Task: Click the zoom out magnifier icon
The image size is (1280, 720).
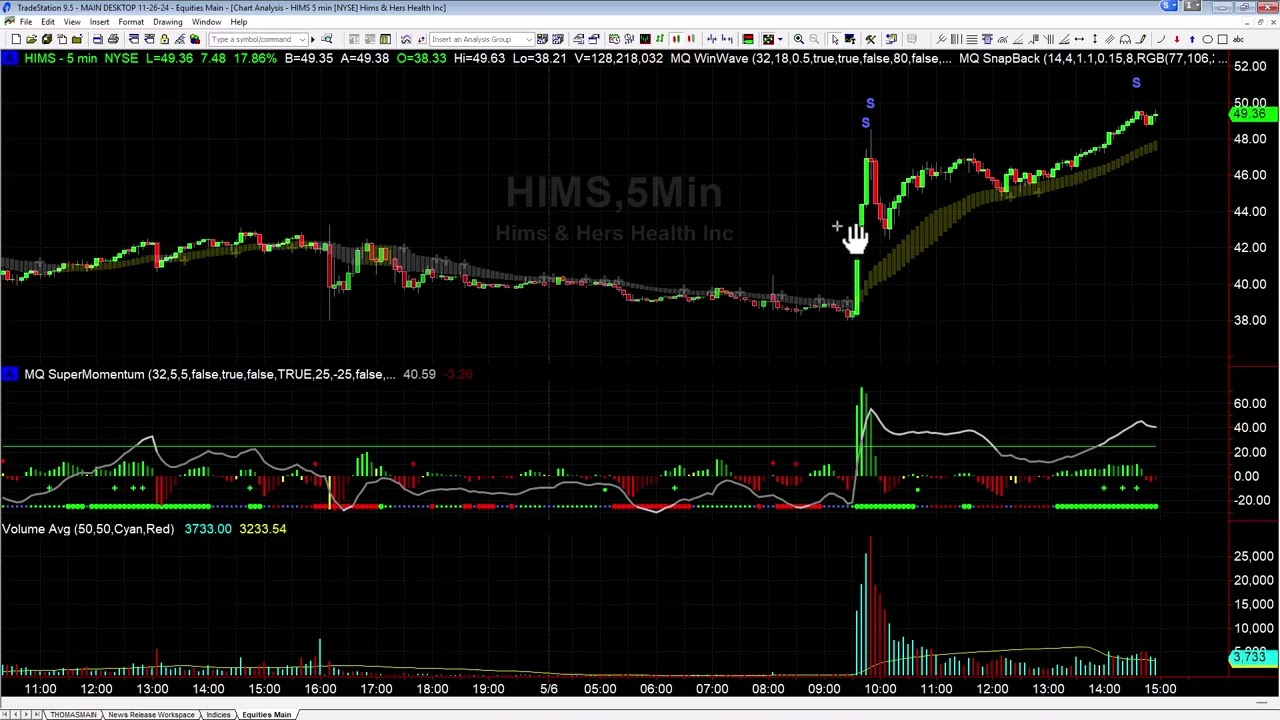Action: pos(814,39)
